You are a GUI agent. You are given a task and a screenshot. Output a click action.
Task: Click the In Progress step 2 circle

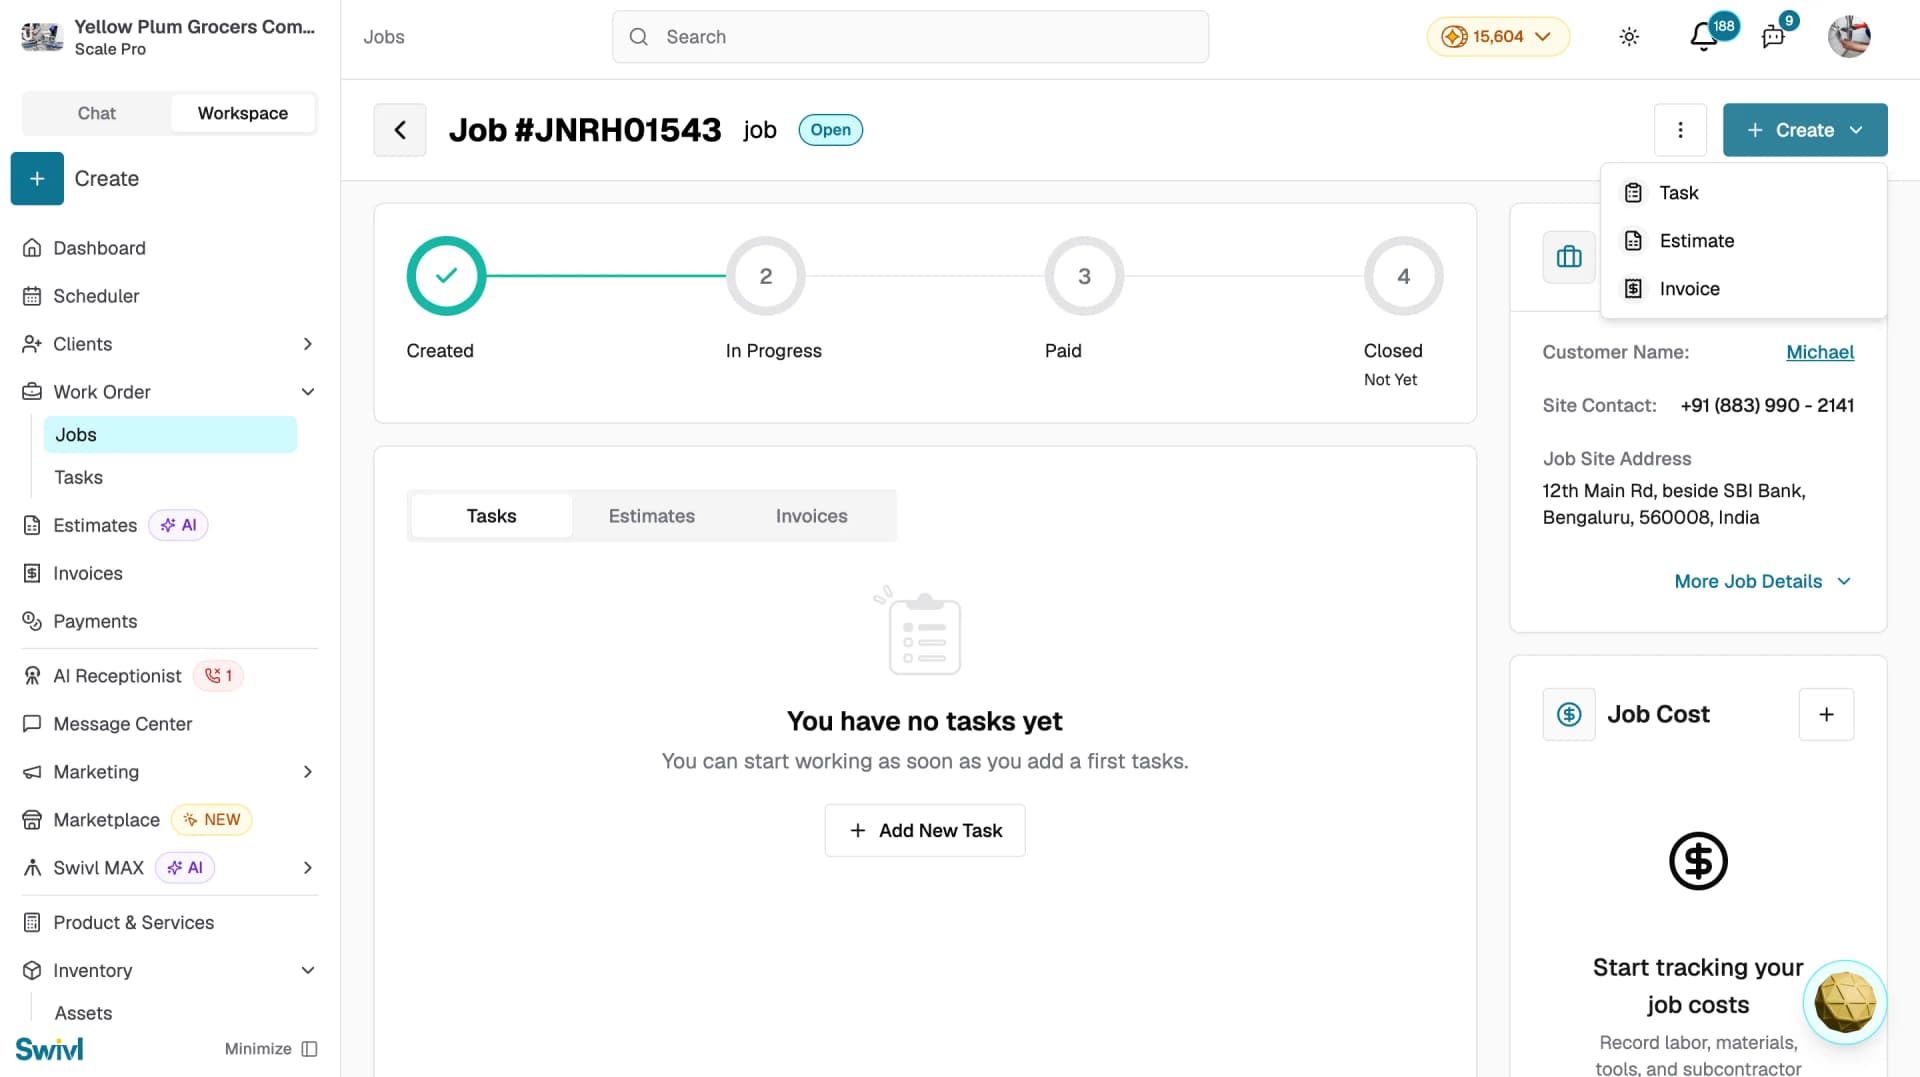pos(765,276)
